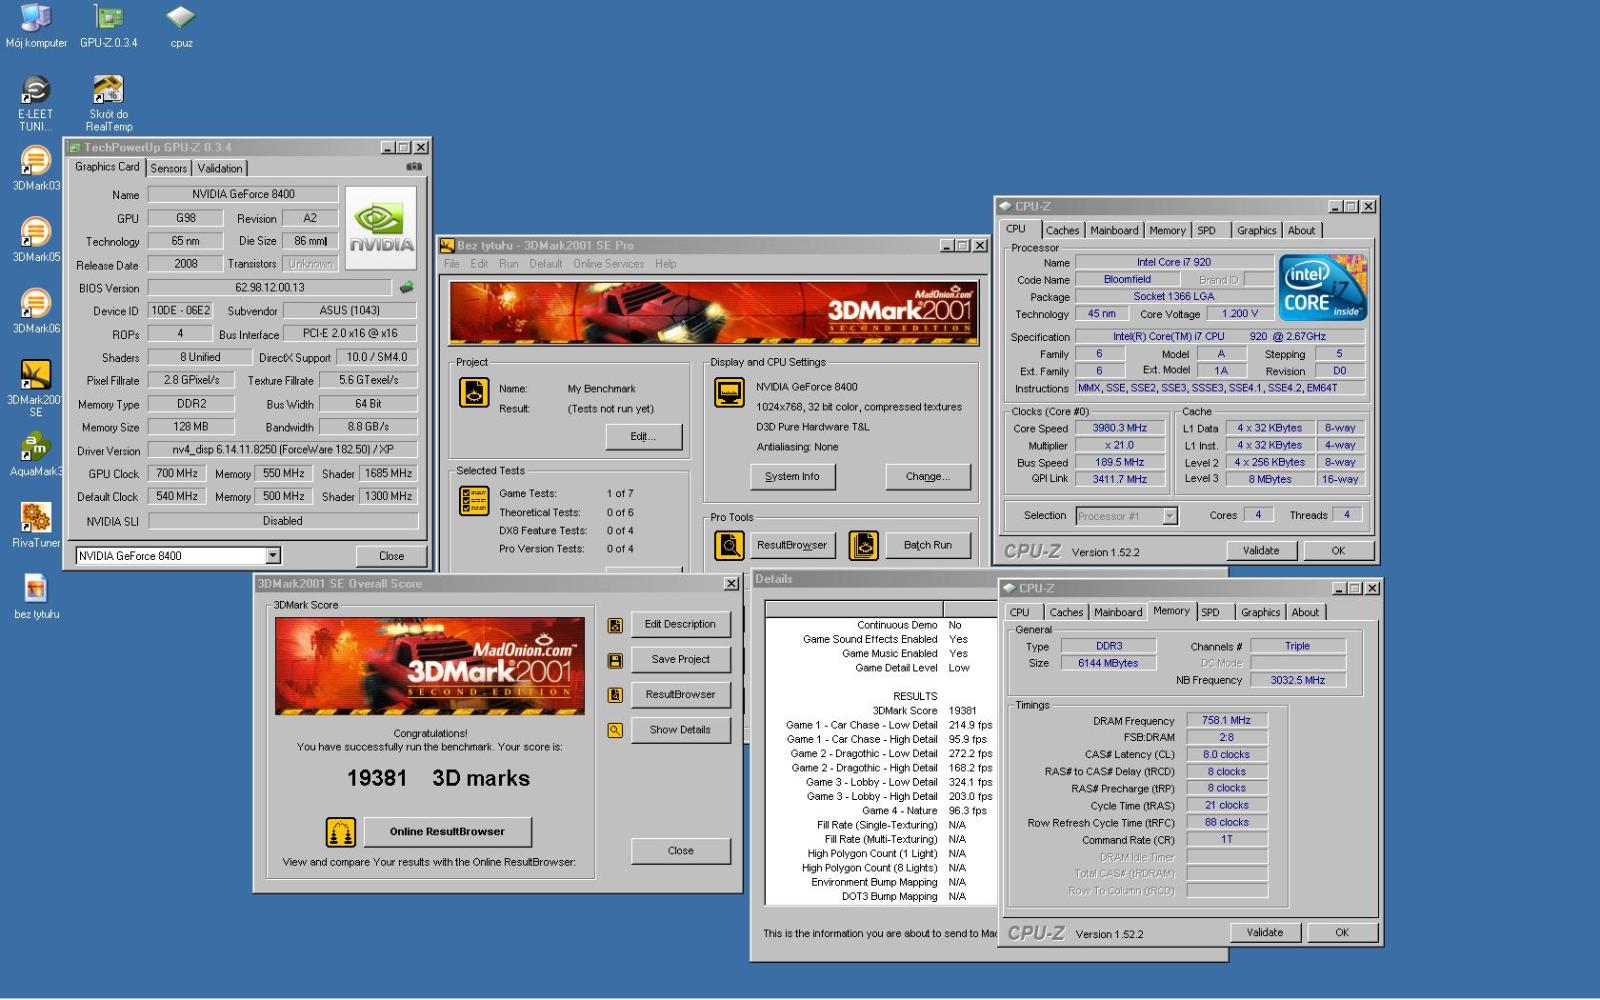1600x1000 pixels.
Task: Click the GPU Clock 700 MHz field
Action: pyautogui.click(x=177, y=474)
